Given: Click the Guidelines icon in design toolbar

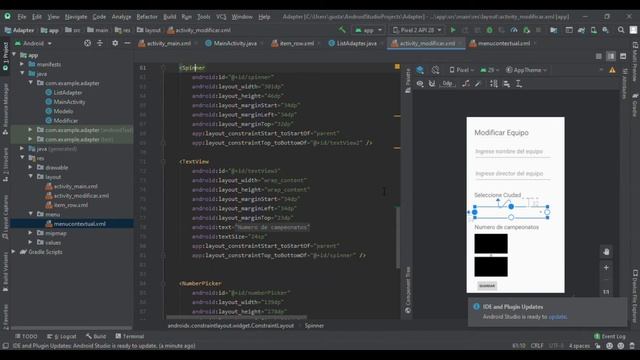Looking at the screenshot, I should point(519,84).
